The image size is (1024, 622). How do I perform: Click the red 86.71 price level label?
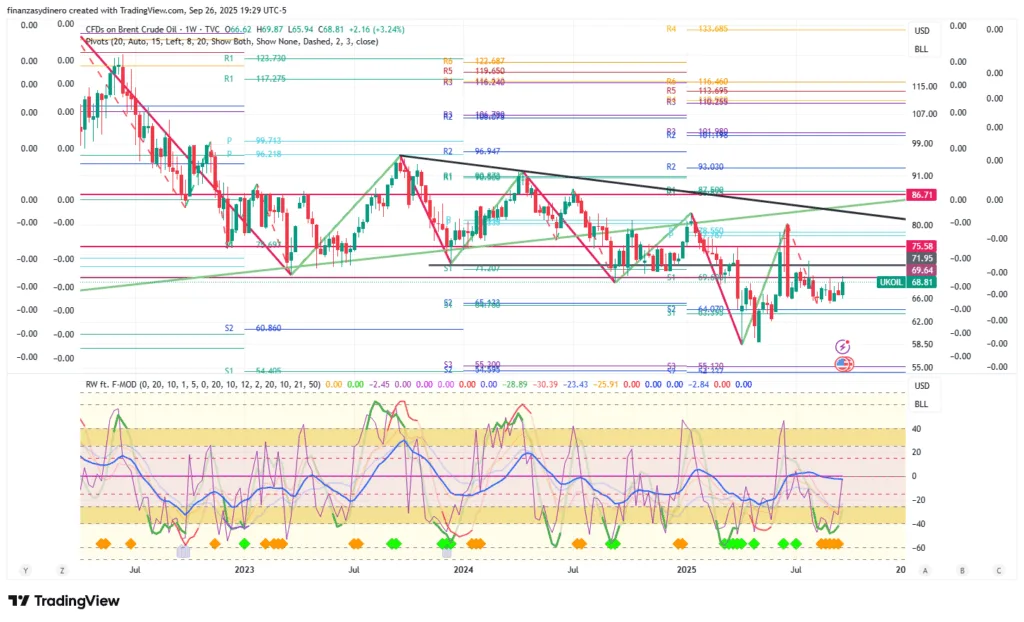click(920, 194)
